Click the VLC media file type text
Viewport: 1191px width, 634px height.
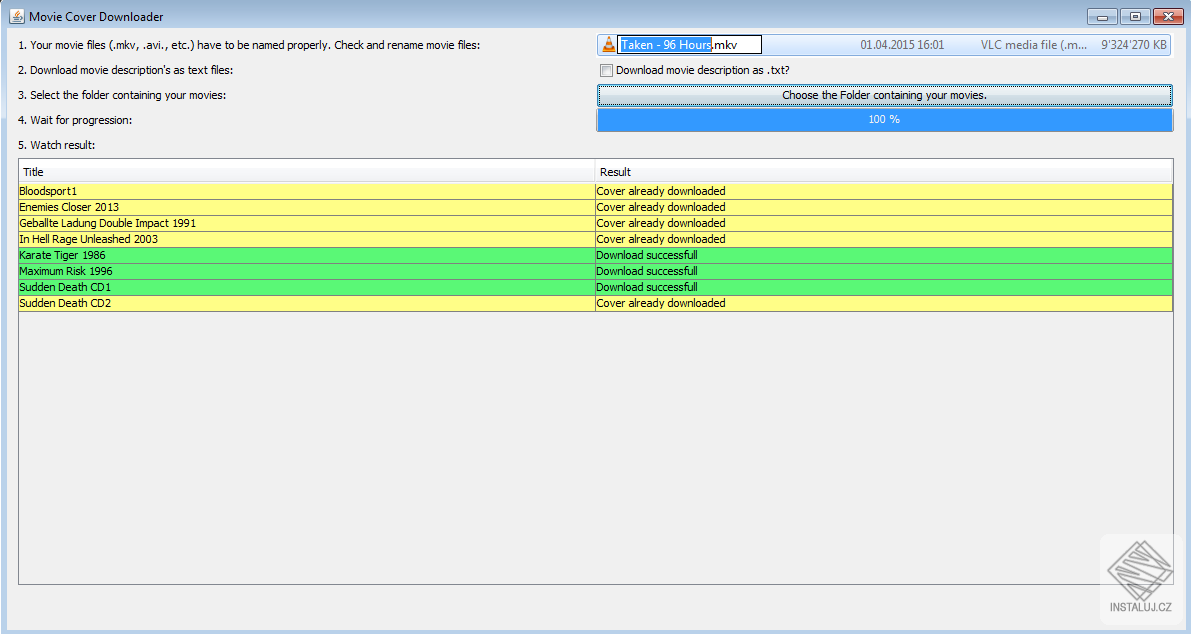tap(1034, 45)
